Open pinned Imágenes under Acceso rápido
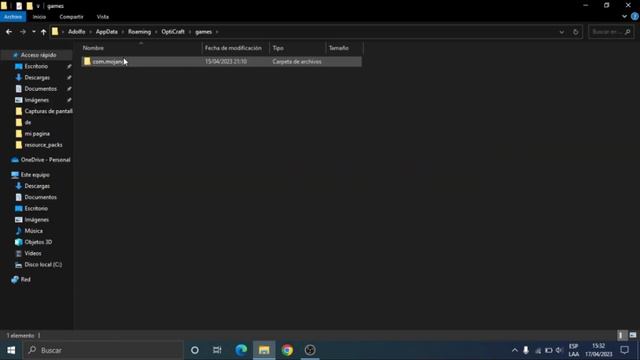 (x=36, y=100)
